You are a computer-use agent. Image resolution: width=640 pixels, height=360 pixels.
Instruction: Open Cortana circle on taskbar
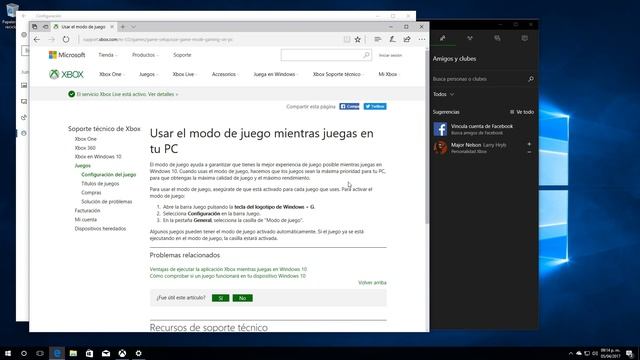click(24, 353)
